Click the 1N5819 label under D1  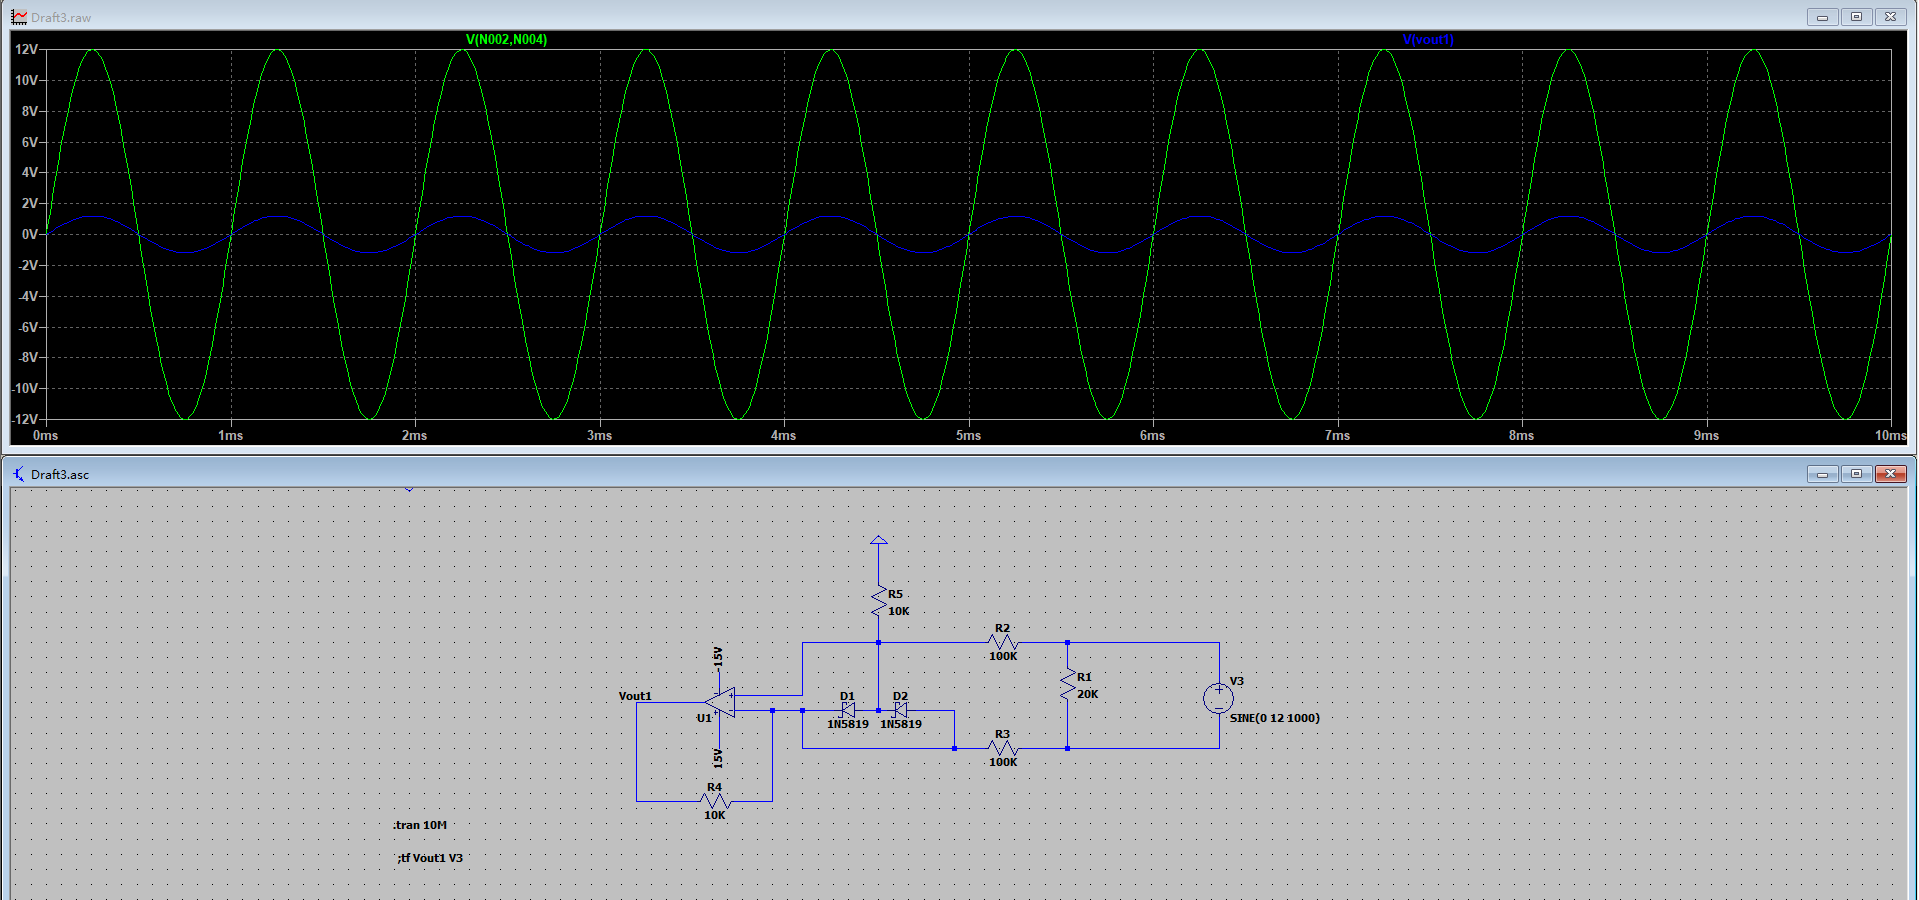coord(848,724)
